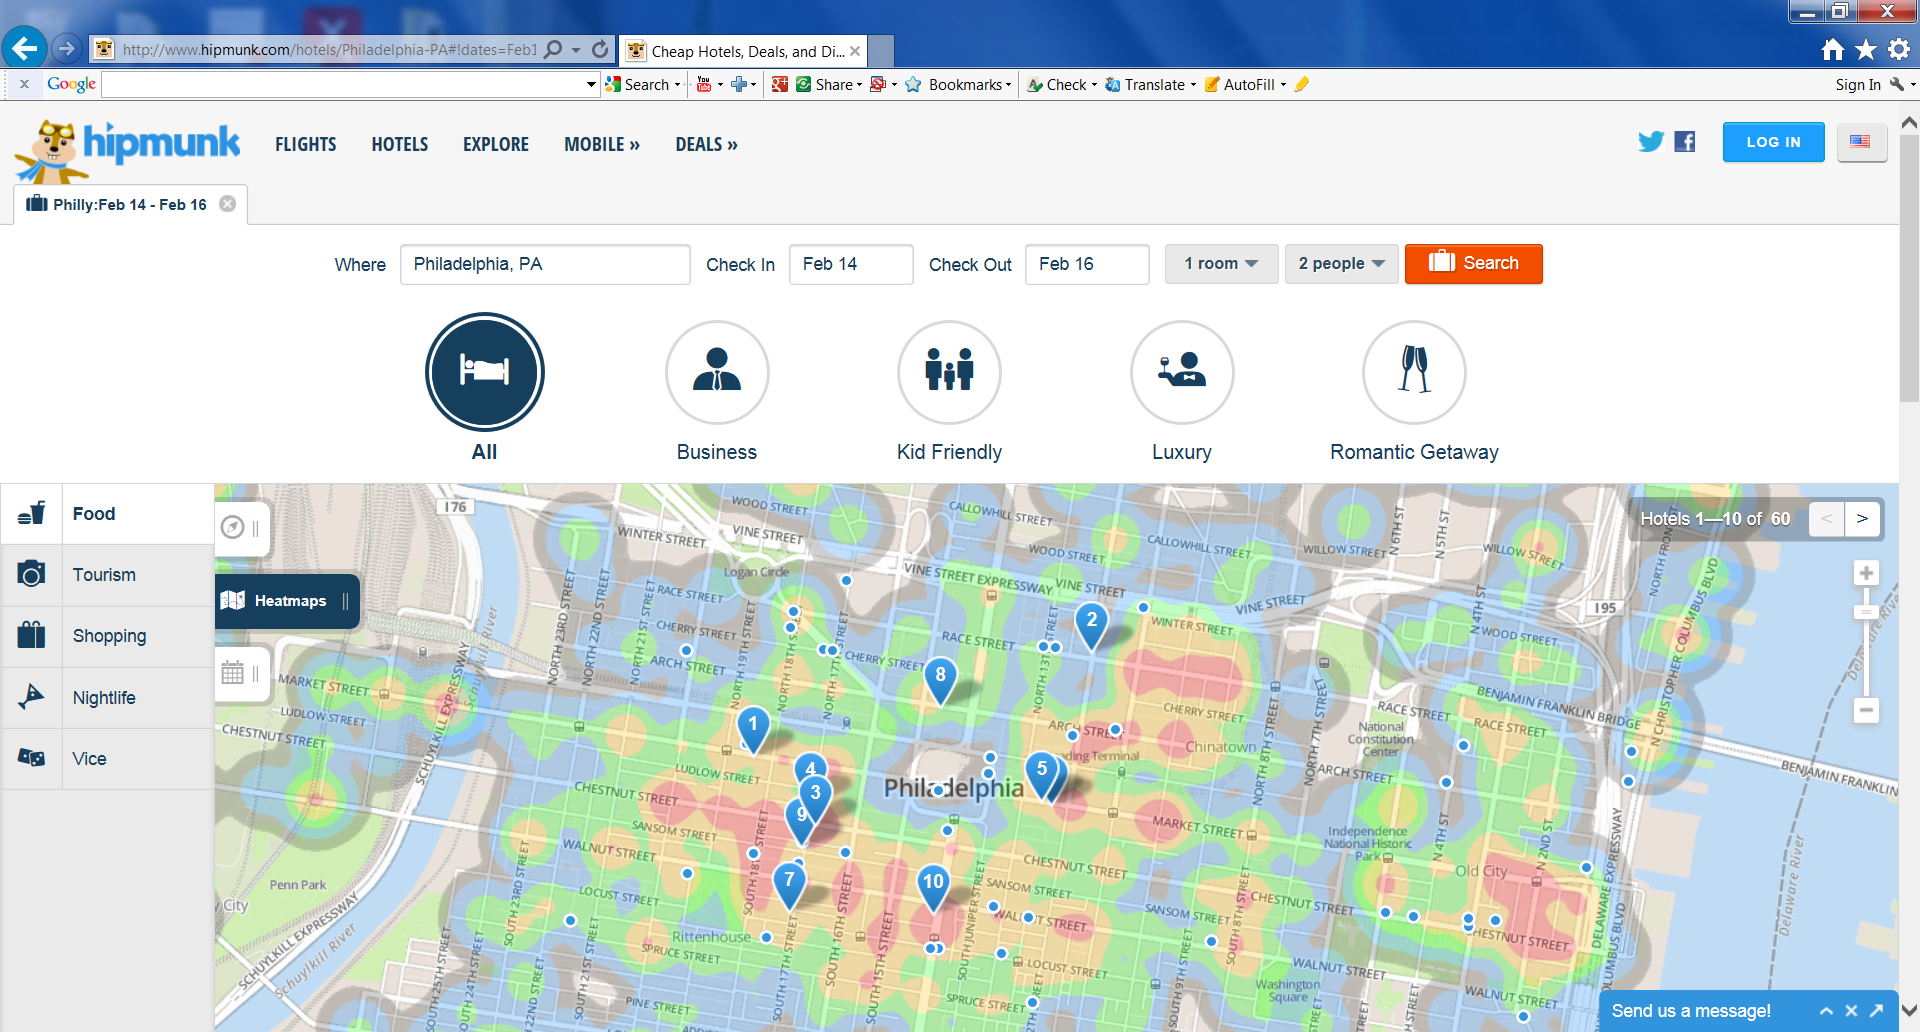Click the map zoom slider handle
The image size is (1920, 1032).
click(x=1865, y=612)
